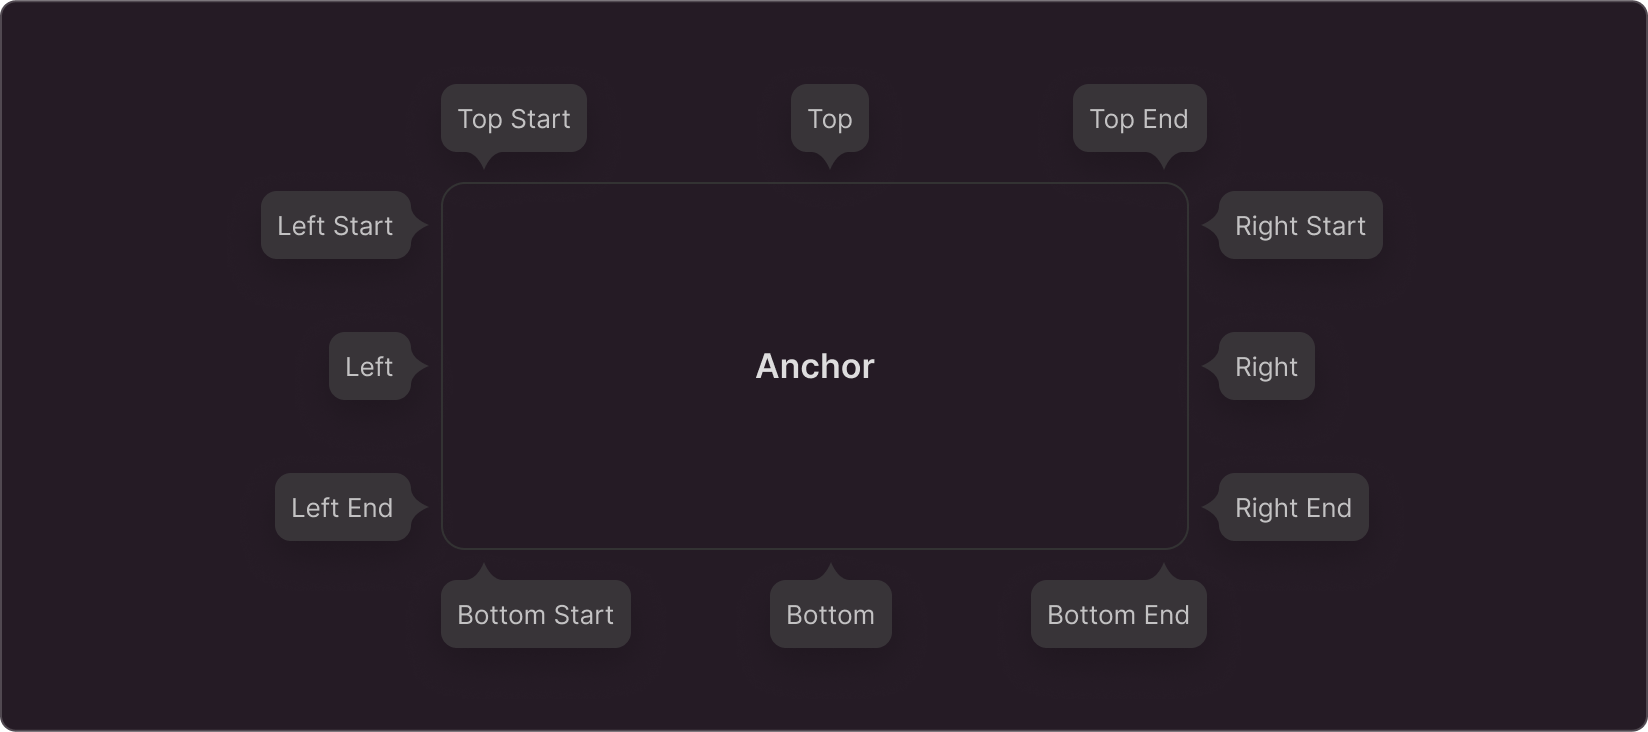Click the Top End tooltip
1648x732 pixels.
[x=1139, y=119]
